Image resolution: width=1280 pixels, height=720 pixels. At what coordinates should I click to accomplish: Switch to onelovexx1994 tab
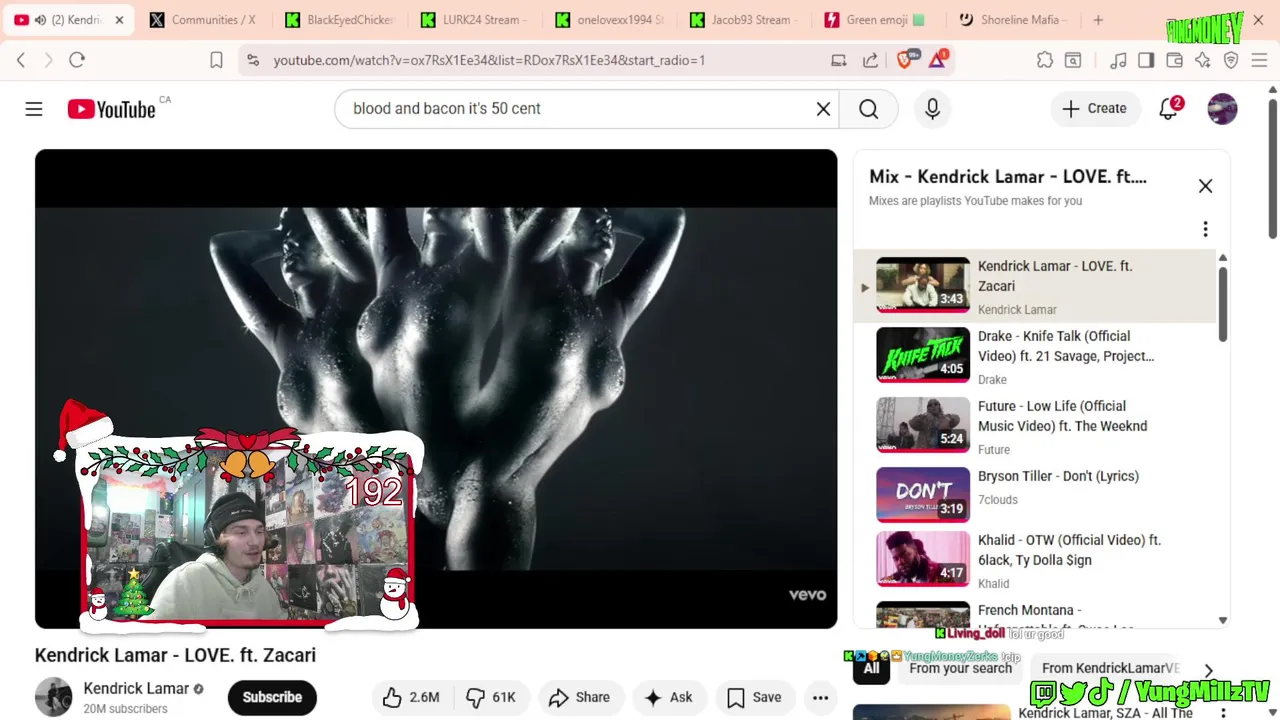pyautogui.click(x=610, y=20)
